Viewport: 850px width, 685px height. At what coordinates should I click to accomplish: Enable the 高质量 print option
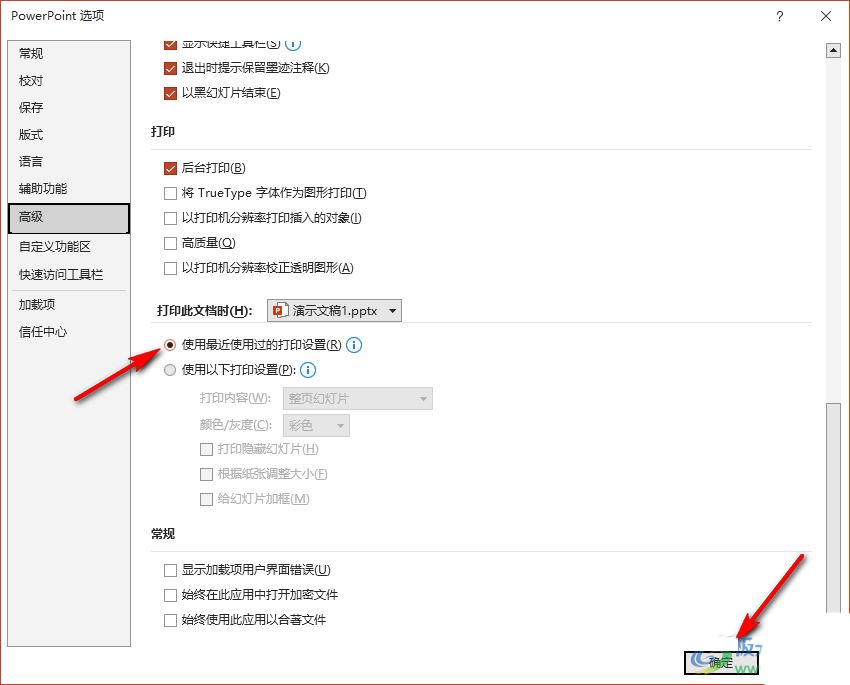(x=170, y=243)
